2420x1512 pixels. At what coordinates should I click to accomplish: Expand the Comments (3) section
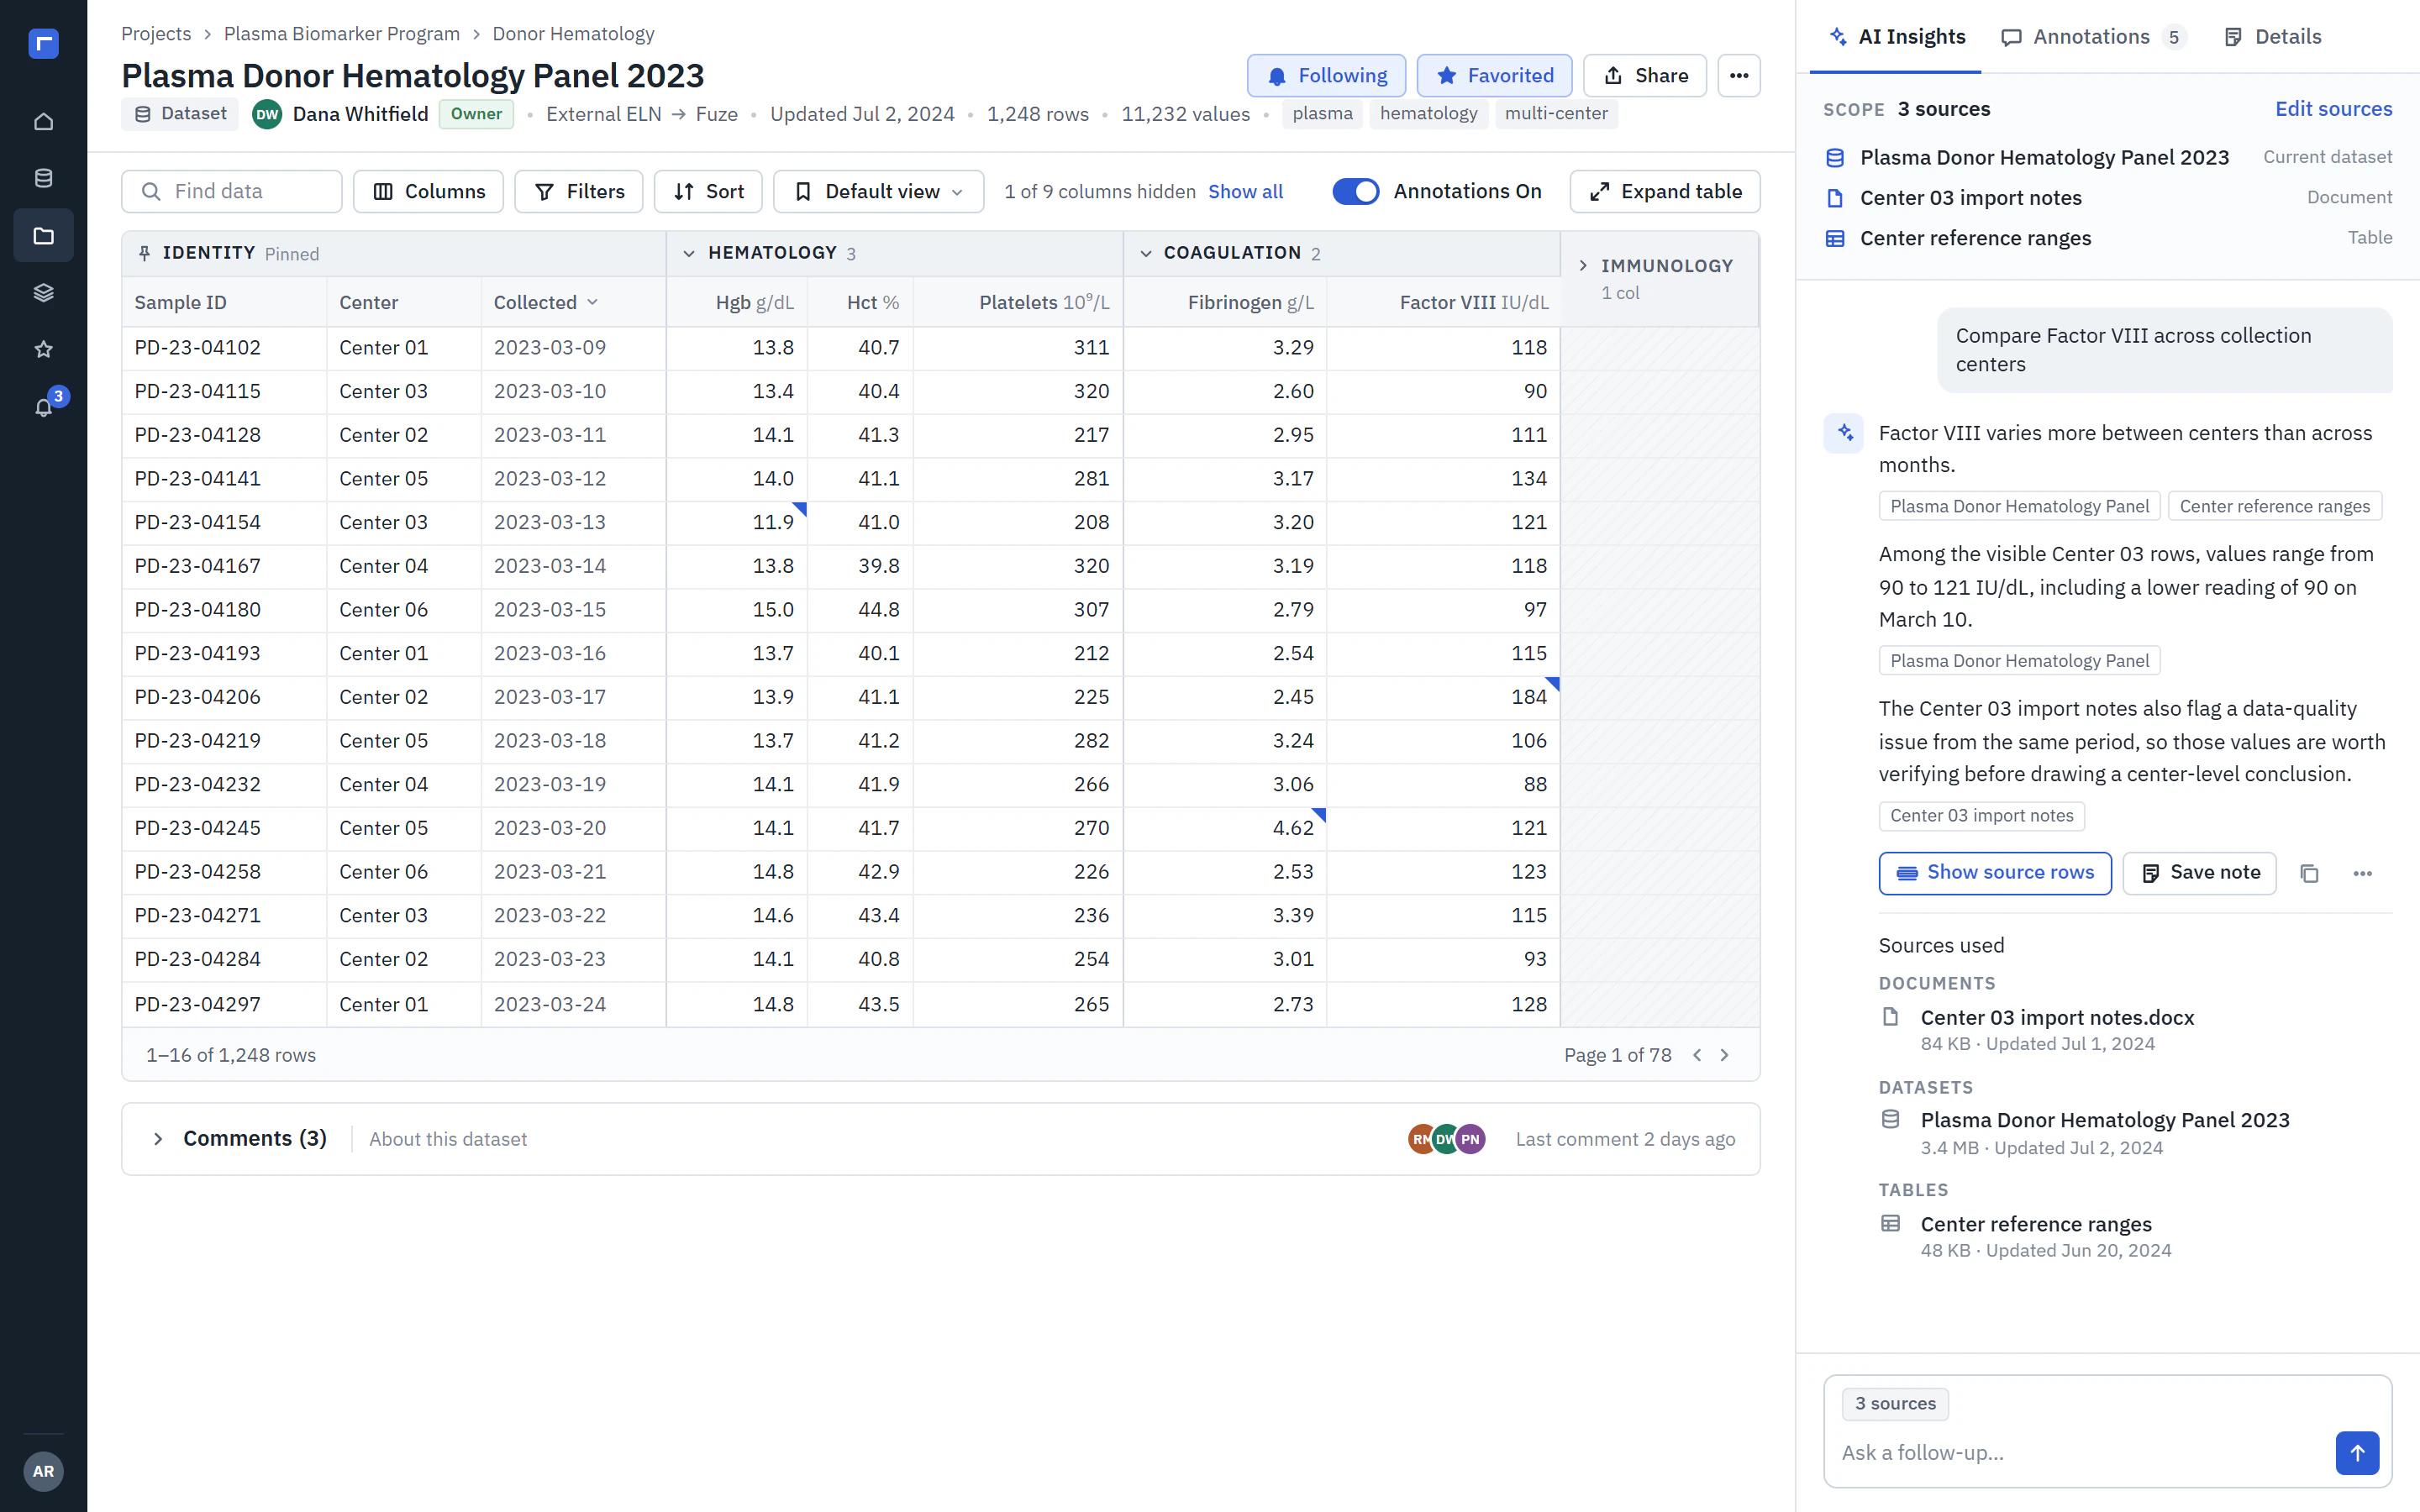158,1139
